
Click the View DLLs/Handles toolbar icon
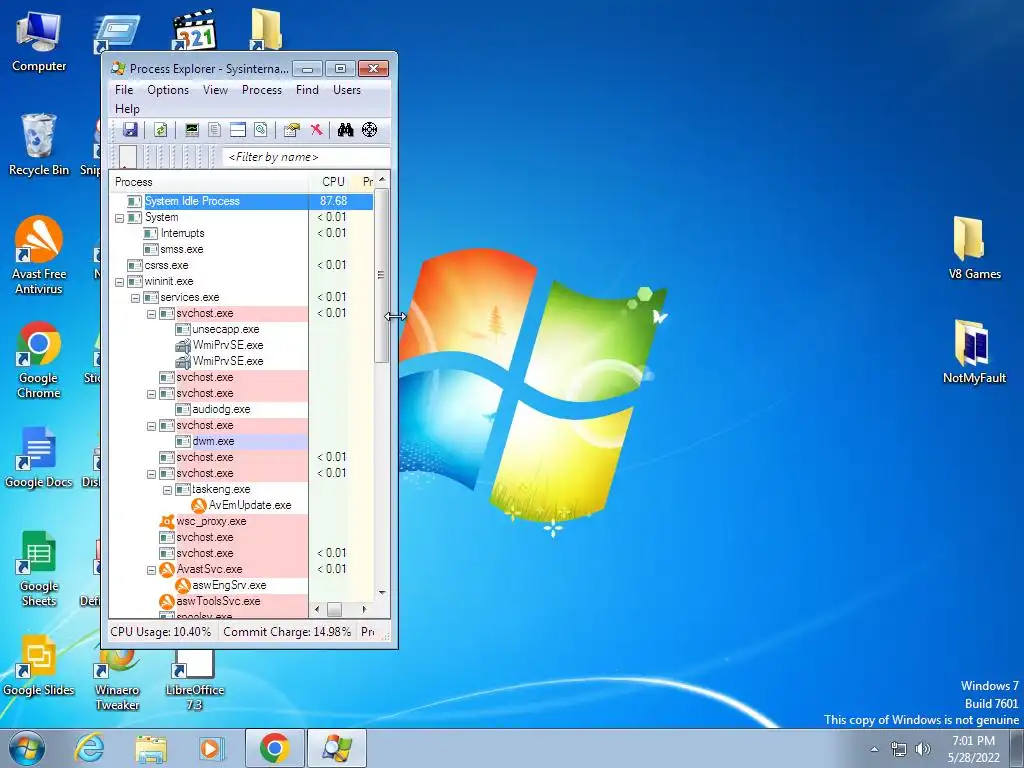(261, 129)
